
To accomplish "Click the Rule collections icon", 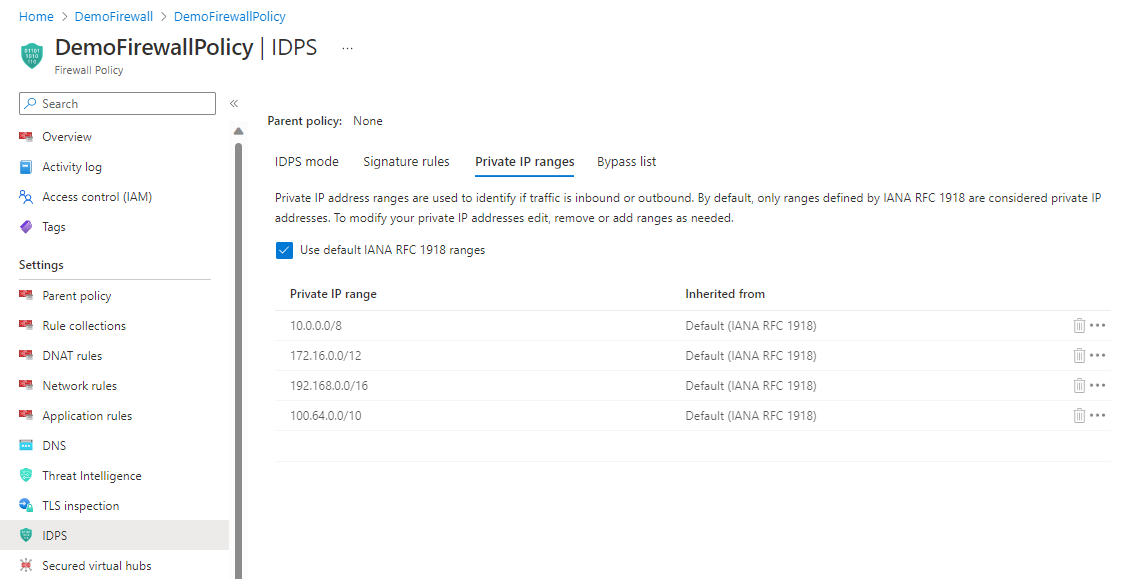I will pyautogui.click(x=26, y=325).
